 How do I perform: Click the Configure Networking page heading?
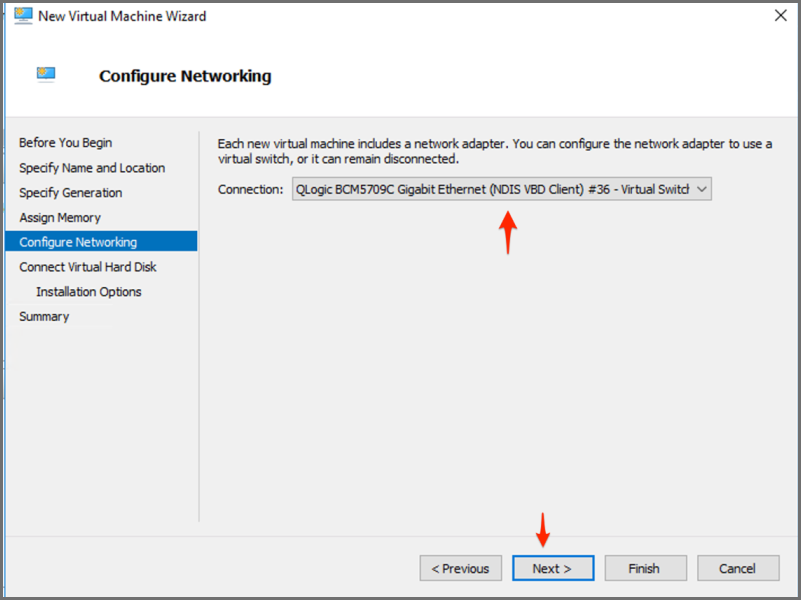(x=185, y=76)
